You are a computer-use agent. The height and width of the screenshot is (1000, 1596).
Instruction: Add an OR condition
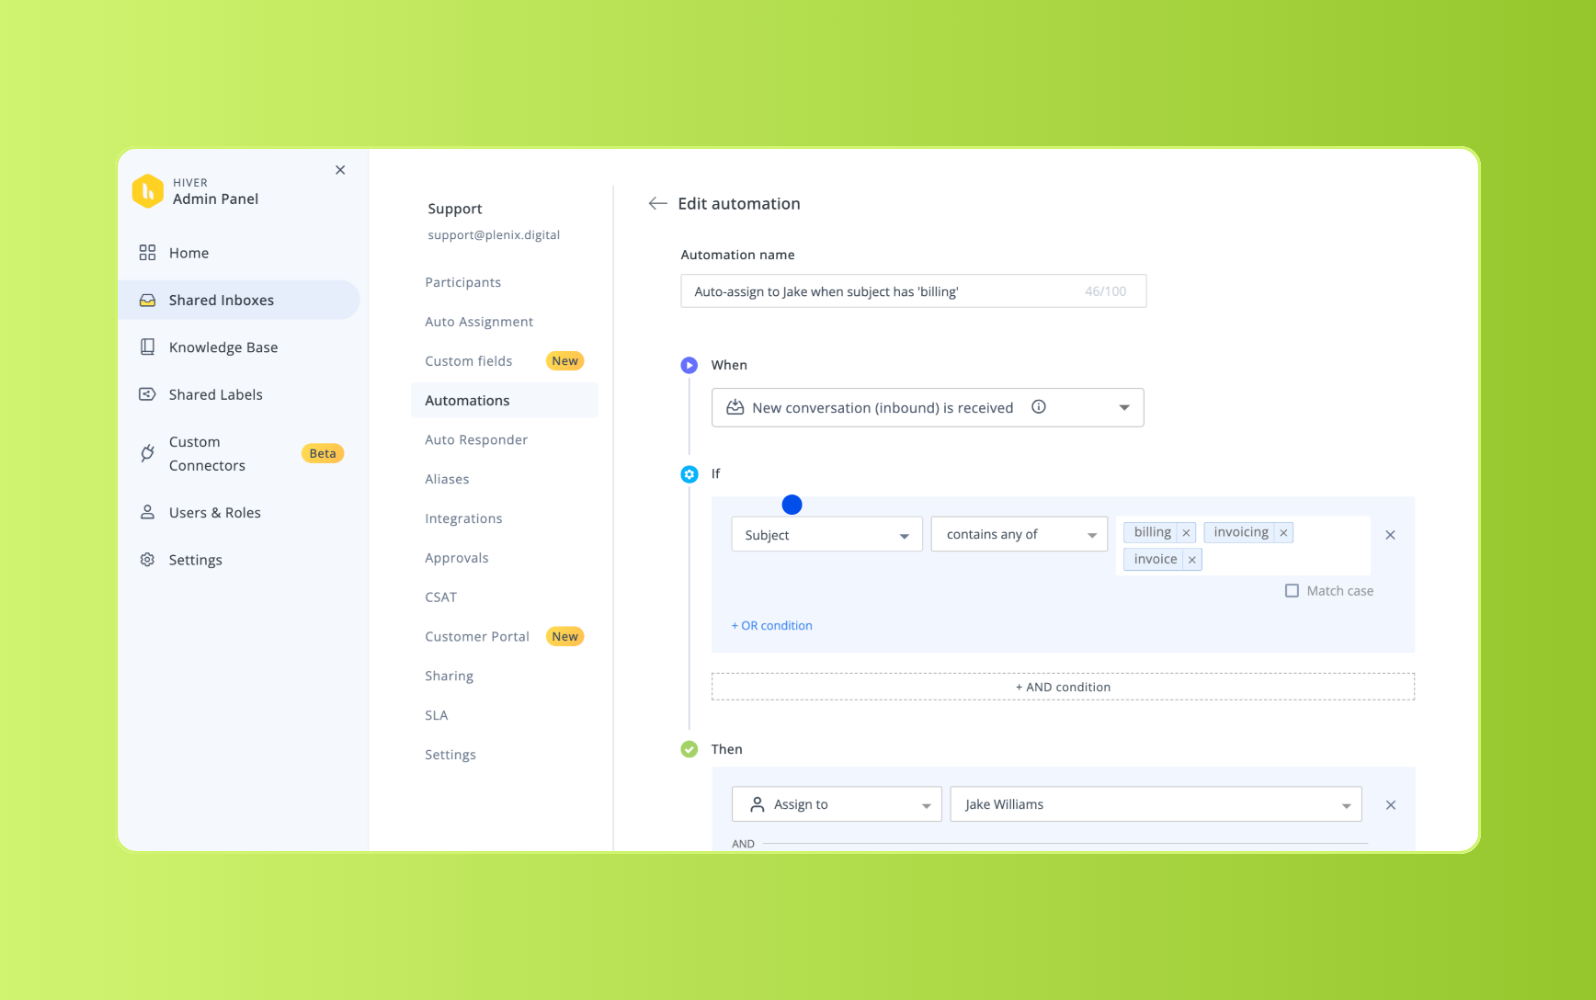772,626
